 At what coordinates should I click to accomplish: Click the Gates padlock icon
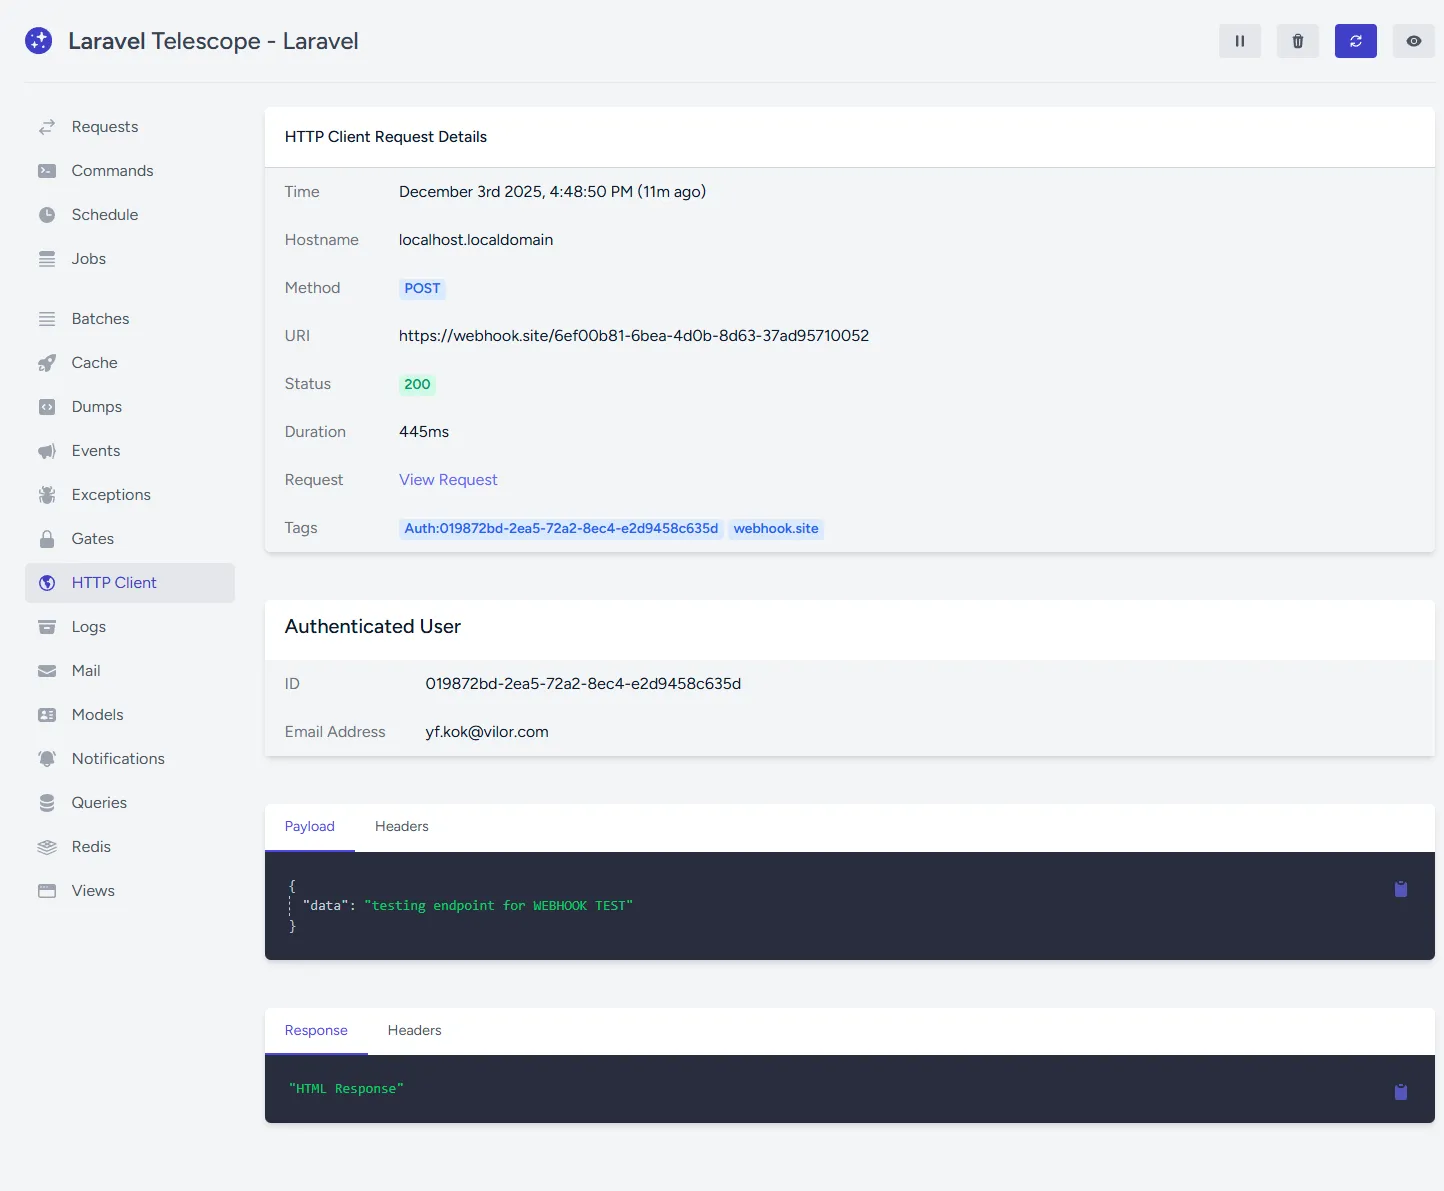(x=47, y=539)
